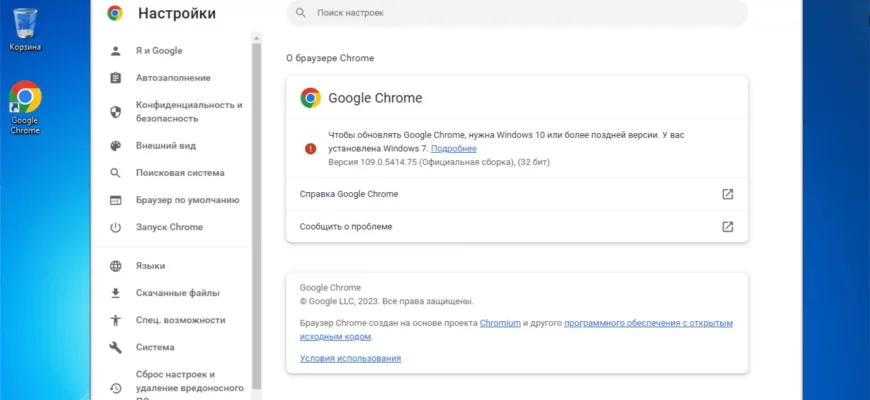
Task: Click the Версия 109.0.5414.75 version text
Action: coord(439,163)
